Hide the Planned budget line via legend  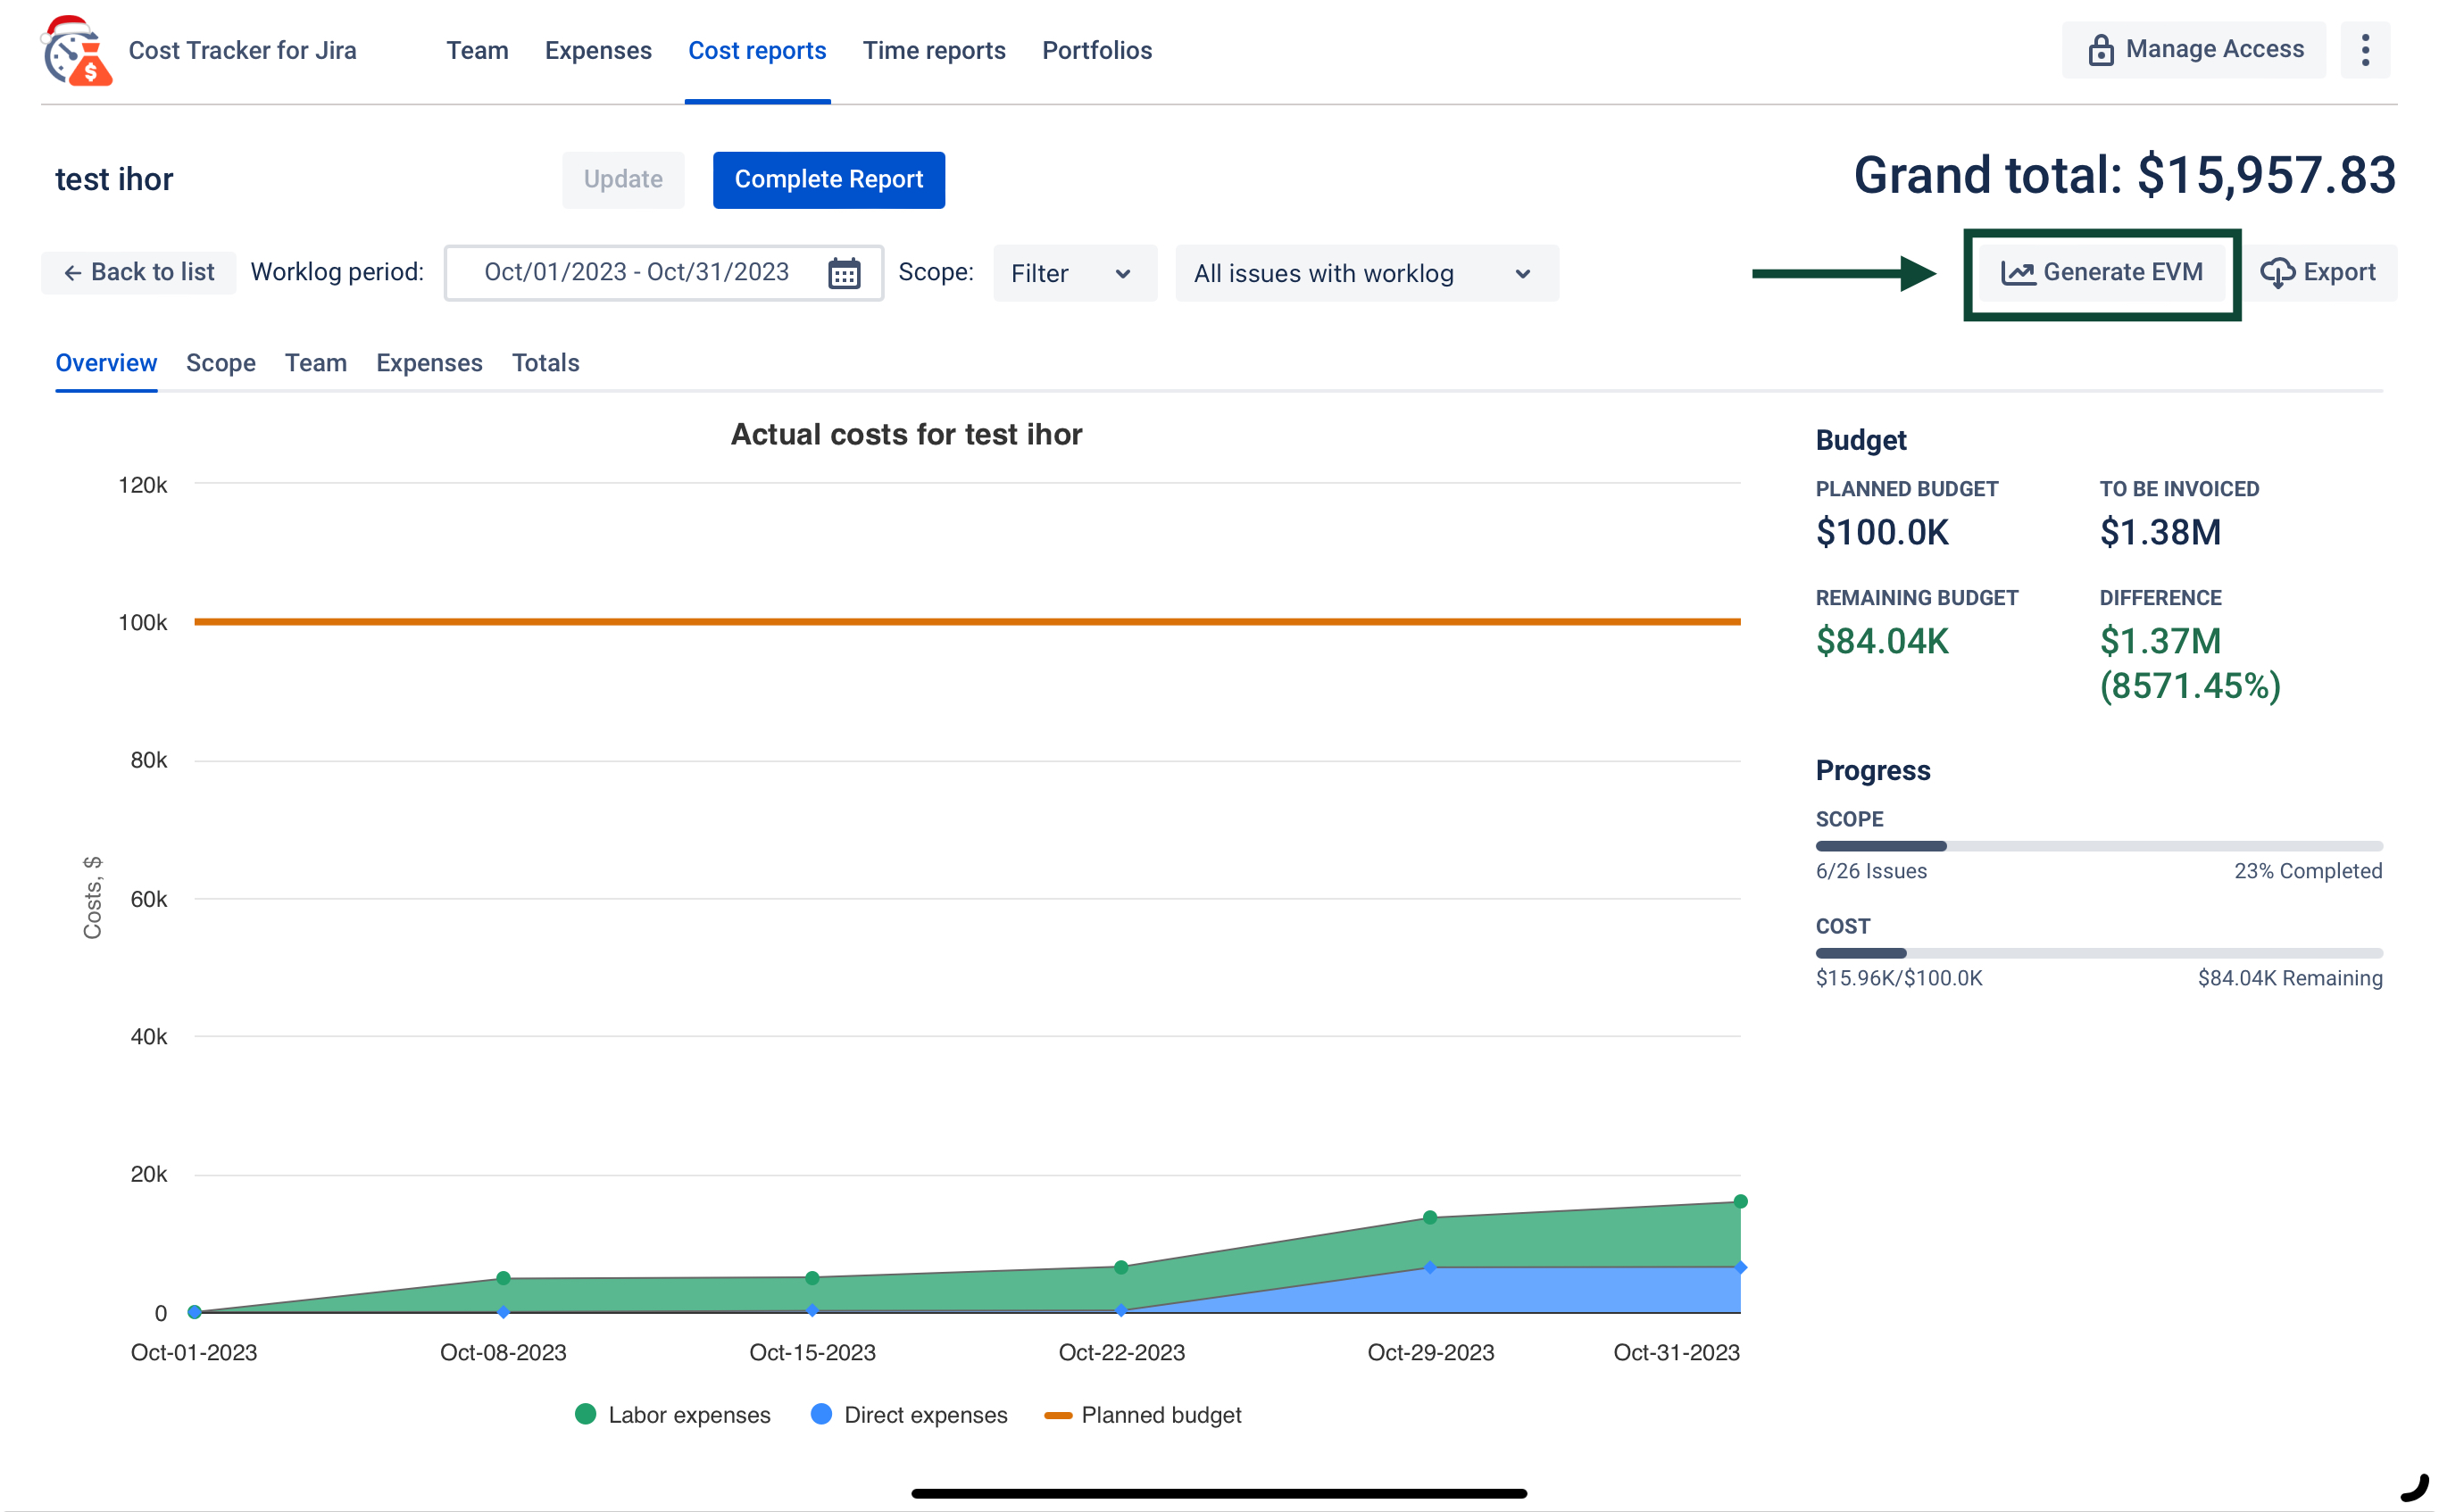[1143, 1415]
